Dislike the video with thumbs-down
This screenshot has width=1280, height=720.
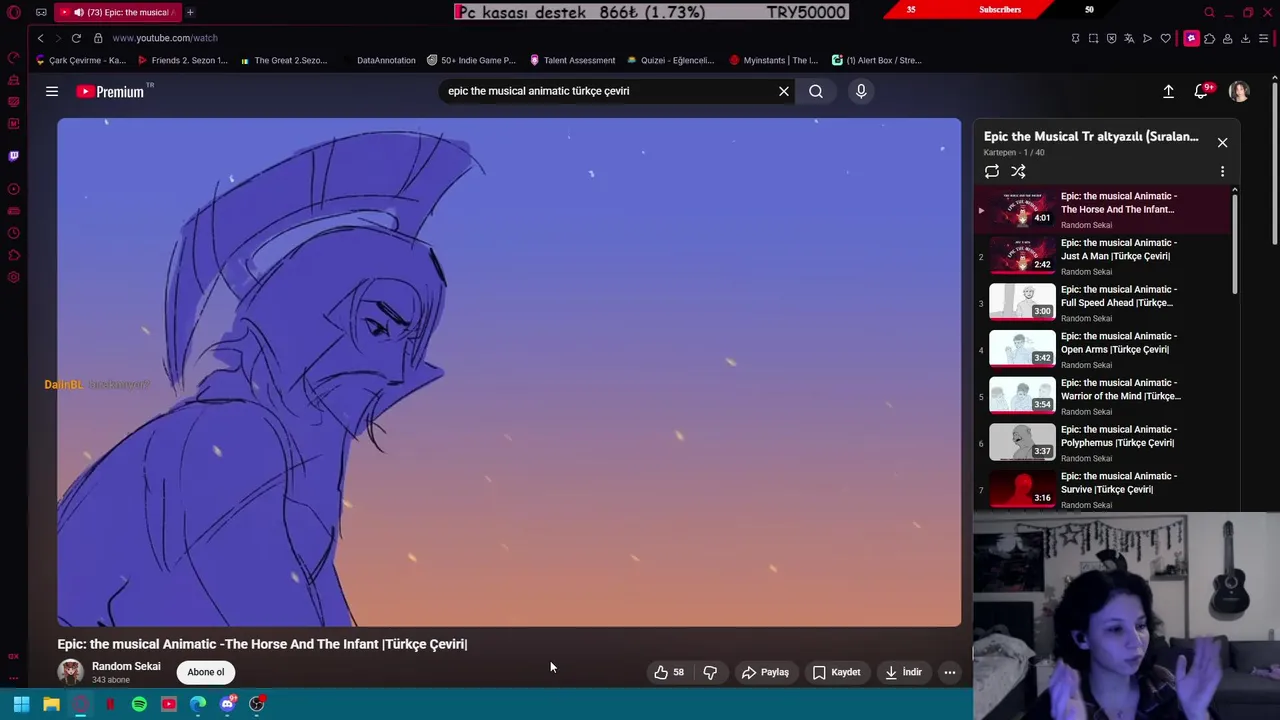(710, 672)
